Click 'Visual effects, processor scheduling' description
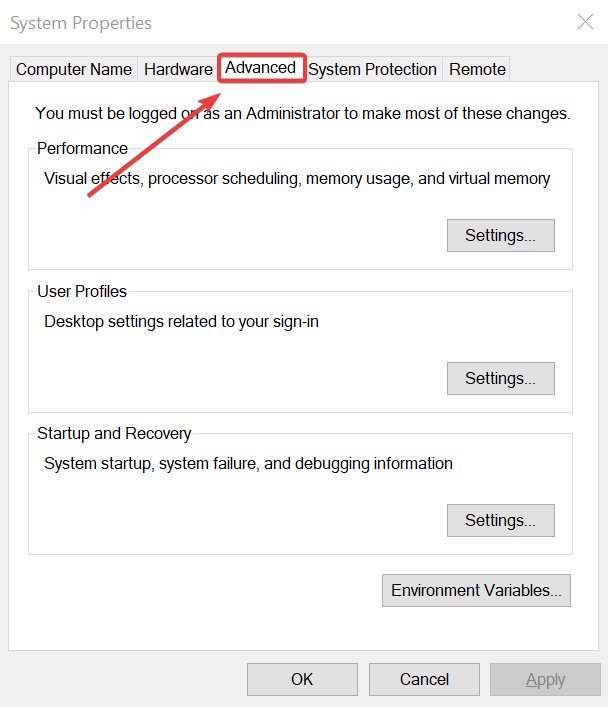 (x=297, y=179)
